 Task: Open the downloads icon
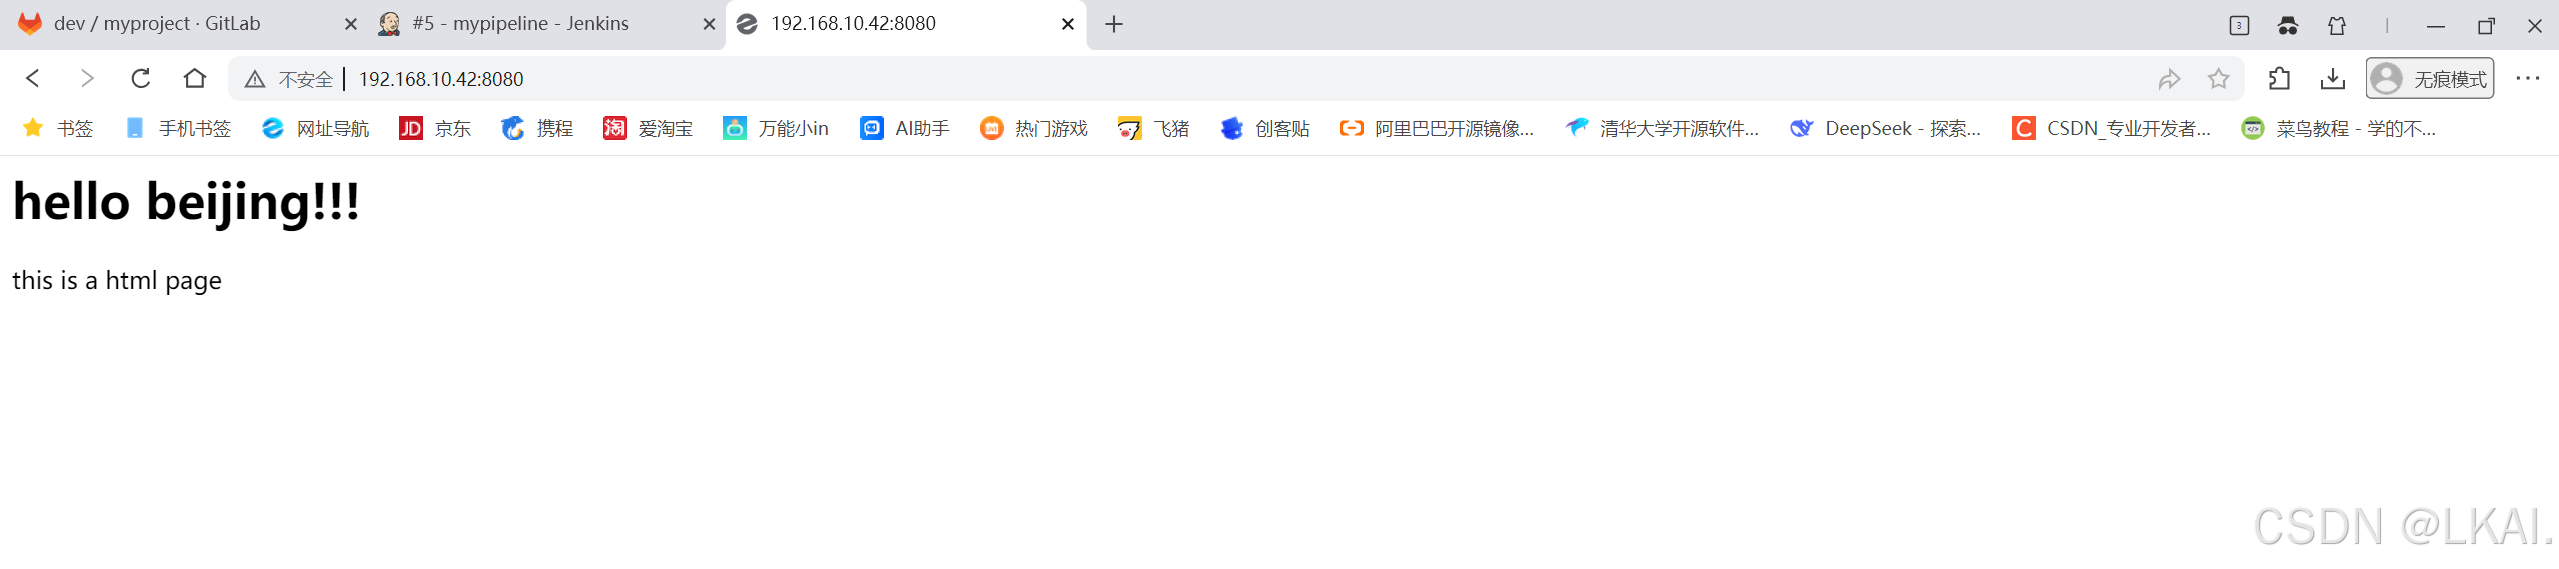point(2333,79)
